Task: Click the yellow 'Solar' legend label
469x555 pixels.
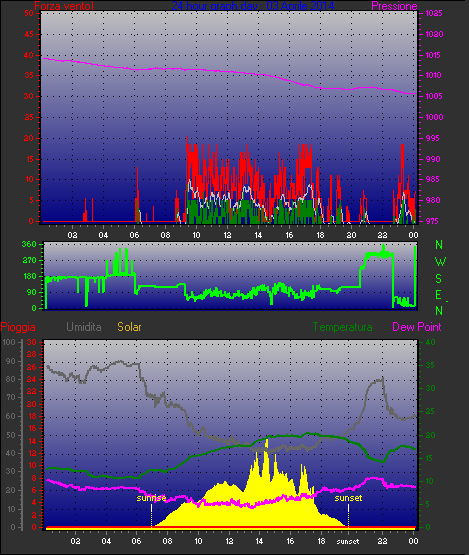Action: (129, 327)
